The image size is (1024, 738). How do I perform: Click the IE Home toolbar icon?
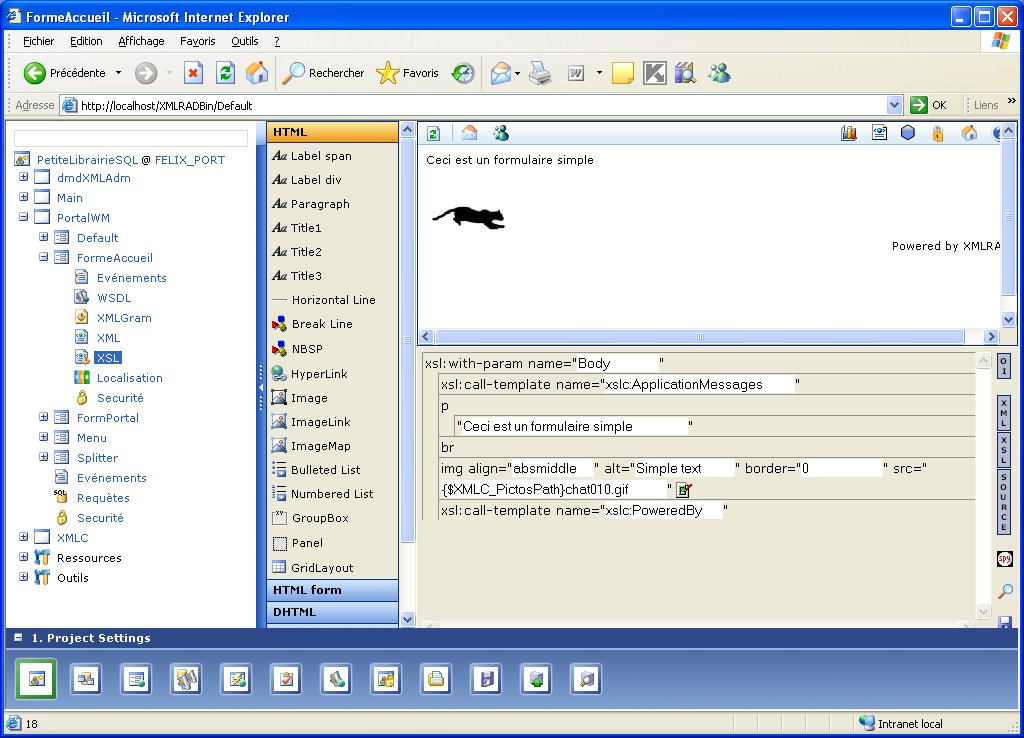(257, 73)
